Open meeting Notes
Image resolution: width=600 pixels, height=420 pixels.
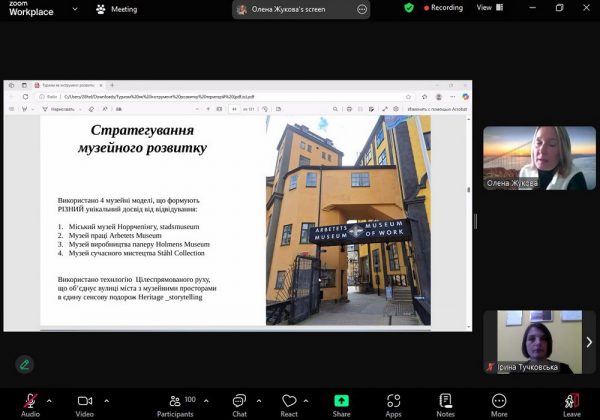(445, 401)
